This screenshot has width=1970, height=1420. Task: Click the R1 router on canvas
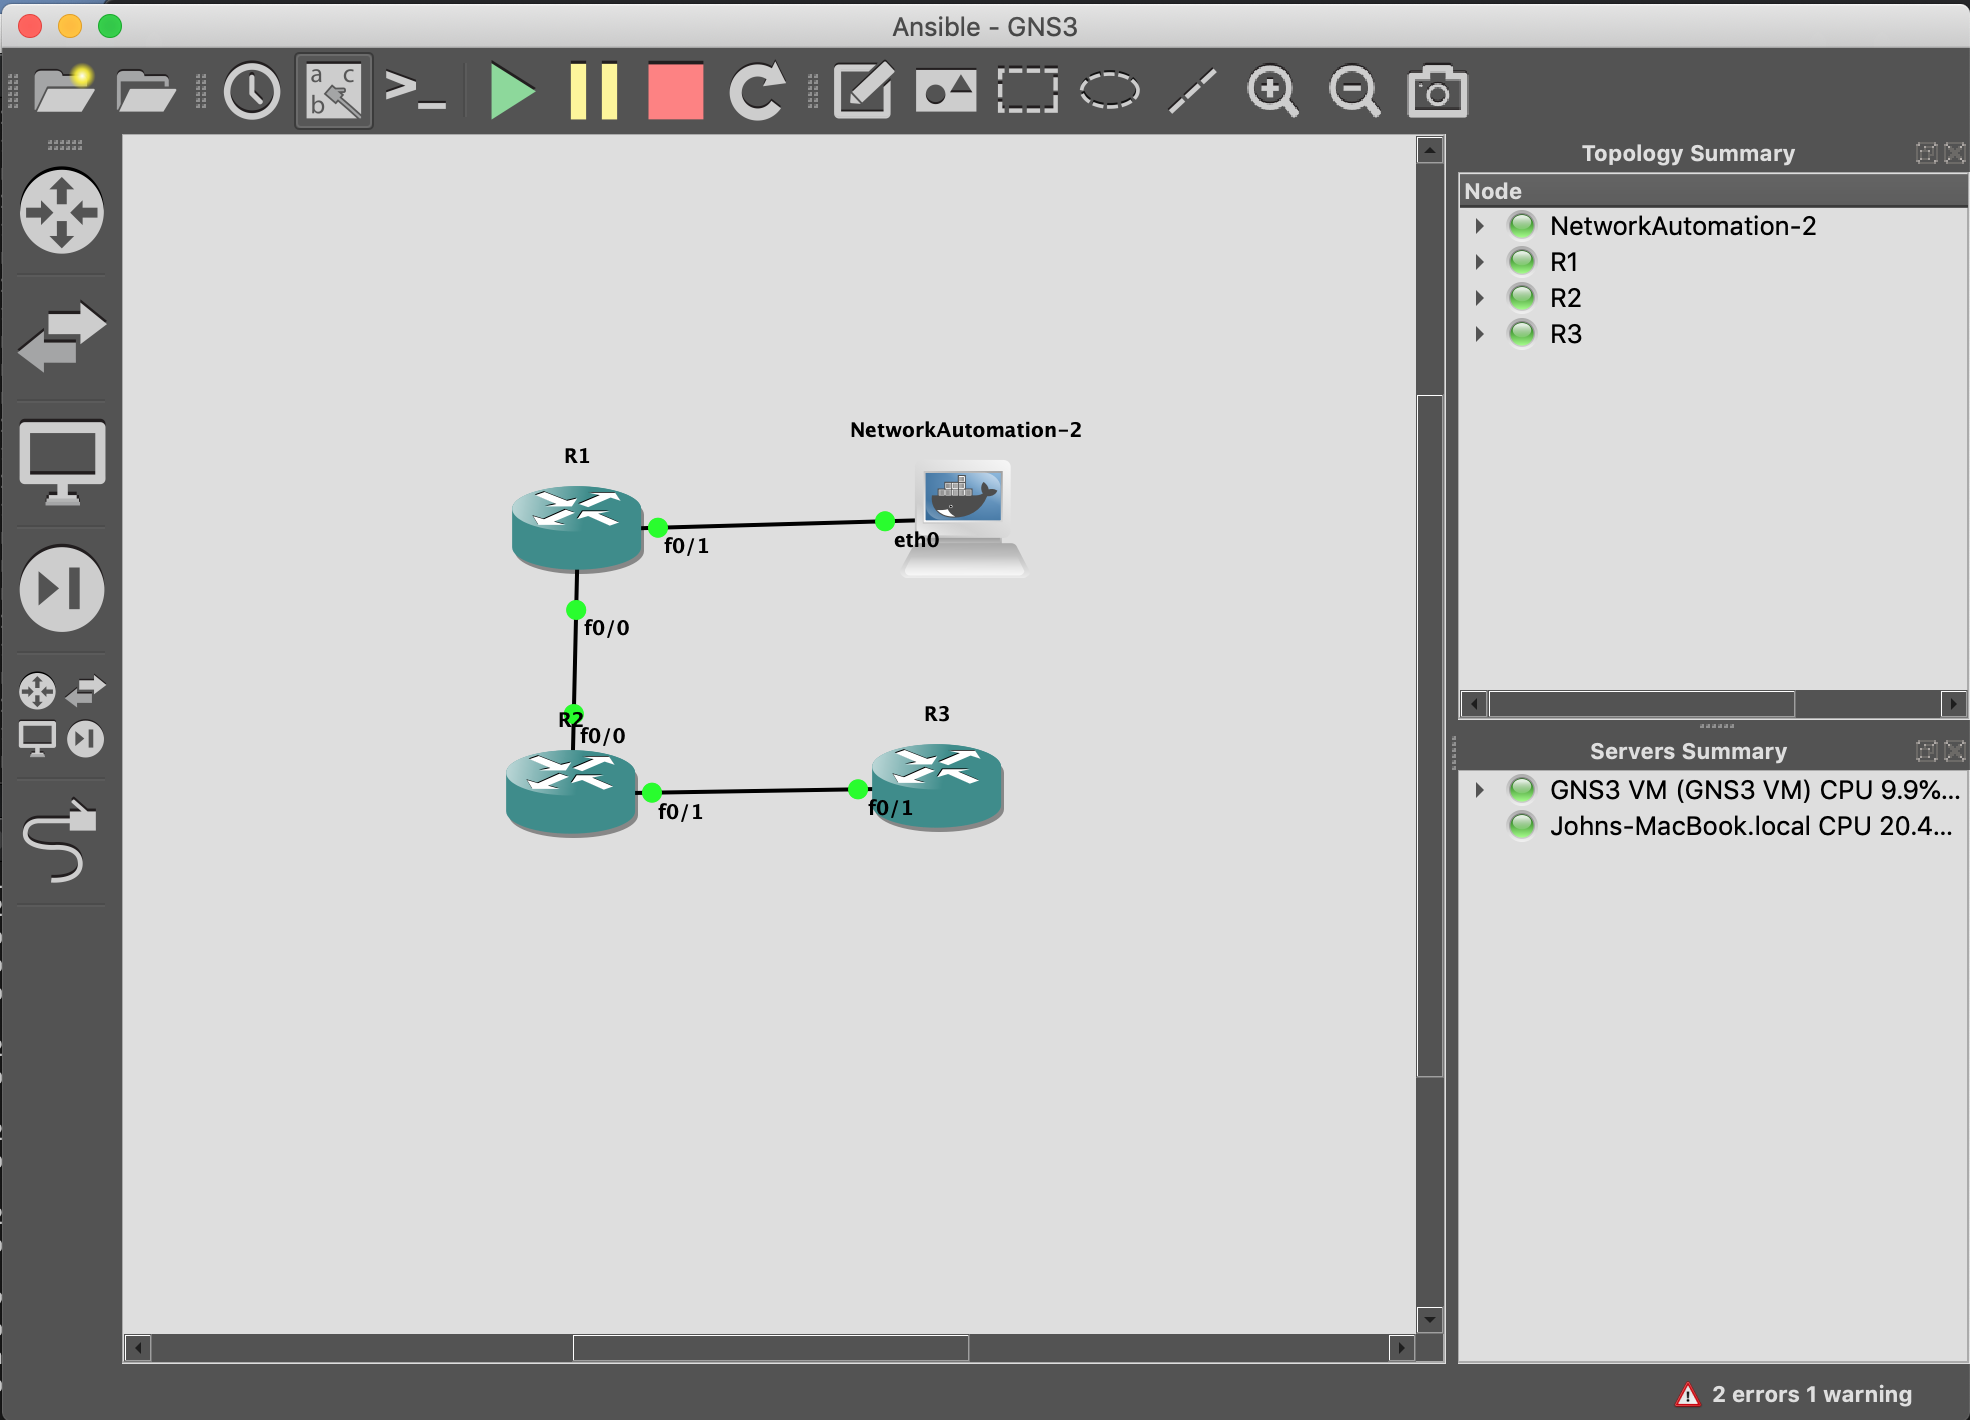pos(577,527)
